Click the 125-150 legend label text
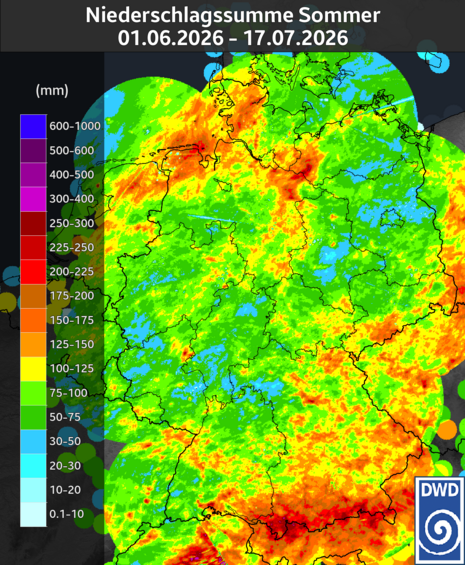The width and height of the screenshot is (465, 565). (x=72, y=344)
